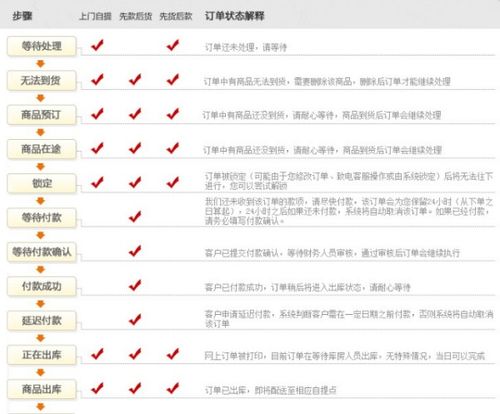500x414 pixels.
Task: Click the description beginning 网上订单被打印
Action: tap(345, 356)
